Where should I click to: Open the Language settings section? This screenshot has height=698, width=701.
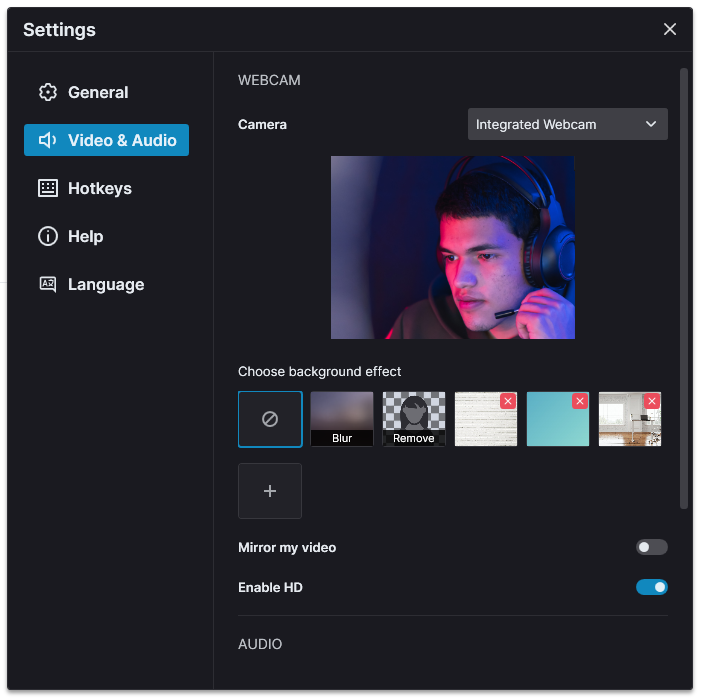(x=106, y=284)
